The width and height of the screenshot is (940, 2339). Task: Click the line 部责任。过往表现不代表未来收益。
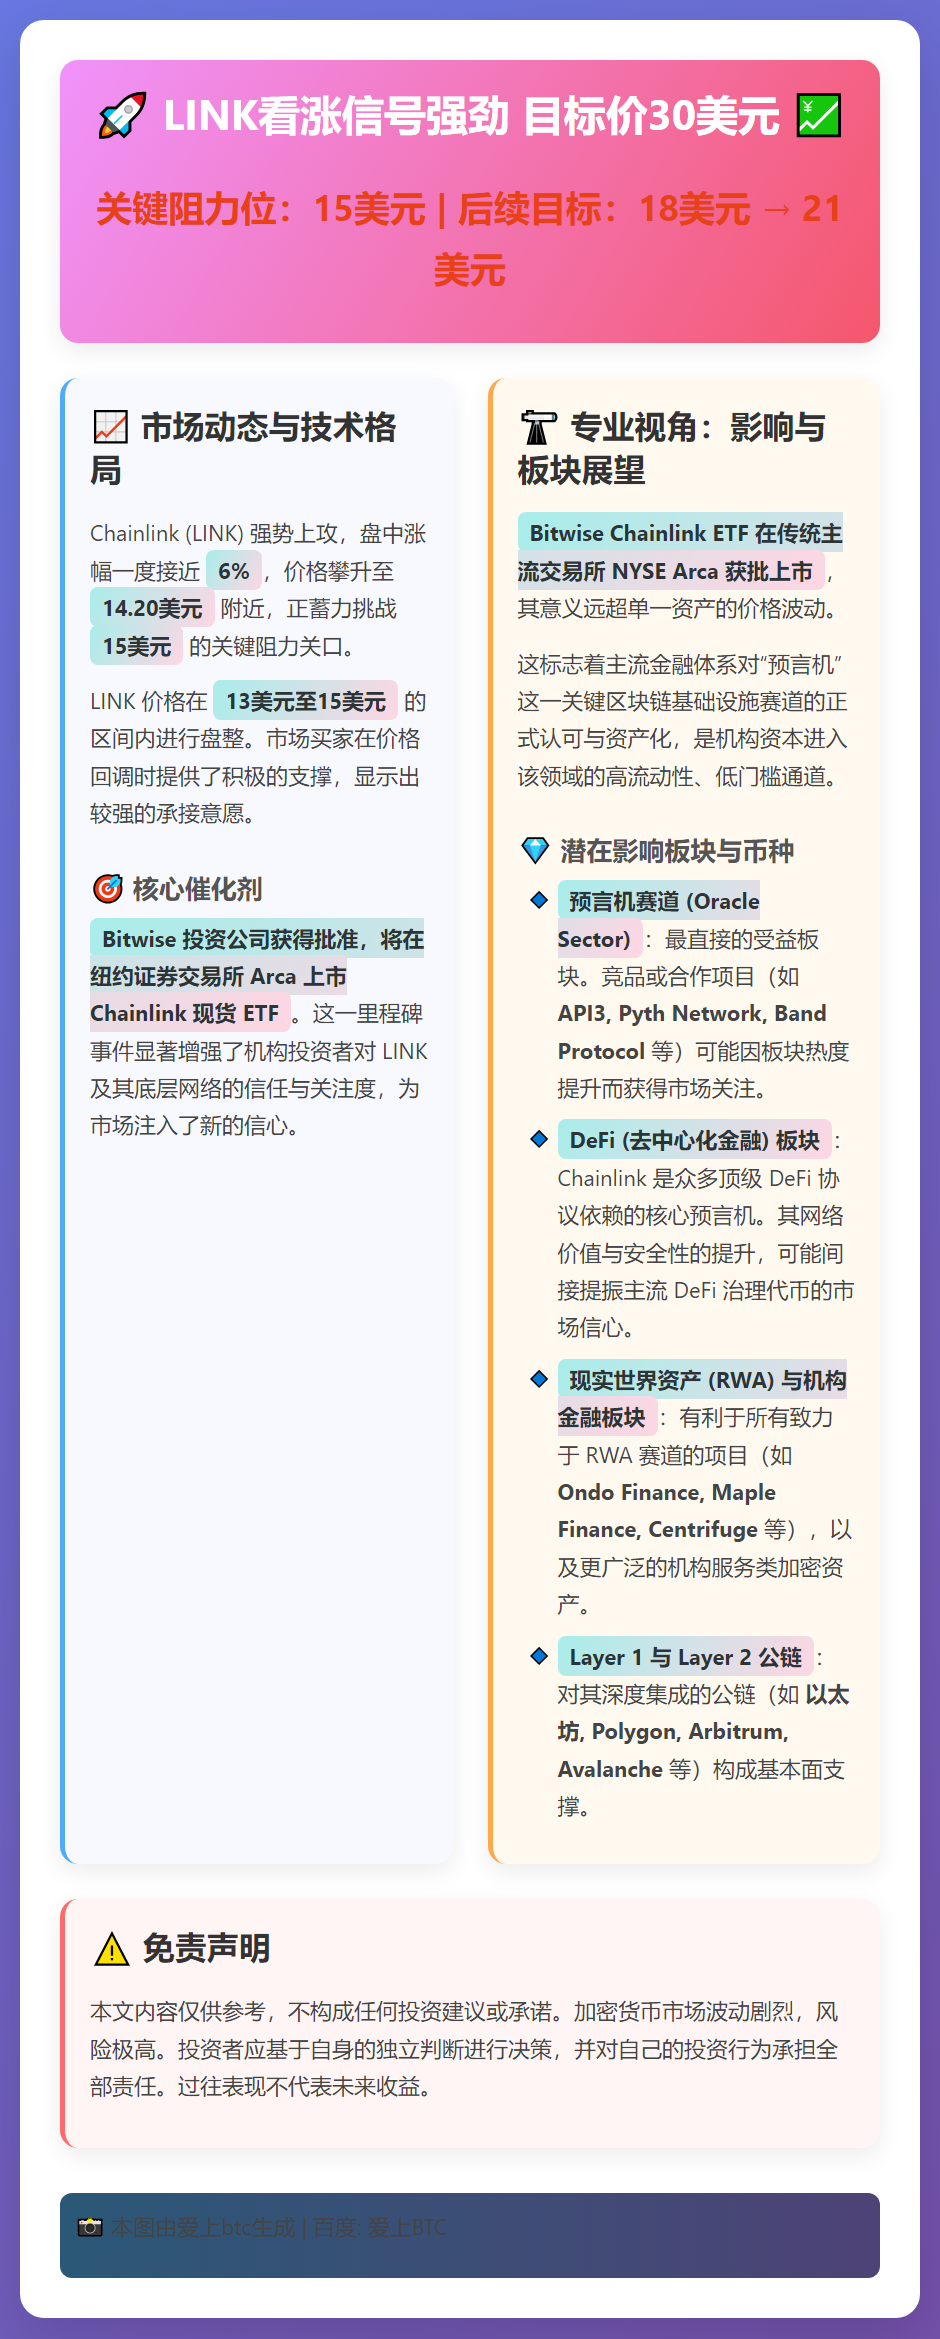[260, 2086]
